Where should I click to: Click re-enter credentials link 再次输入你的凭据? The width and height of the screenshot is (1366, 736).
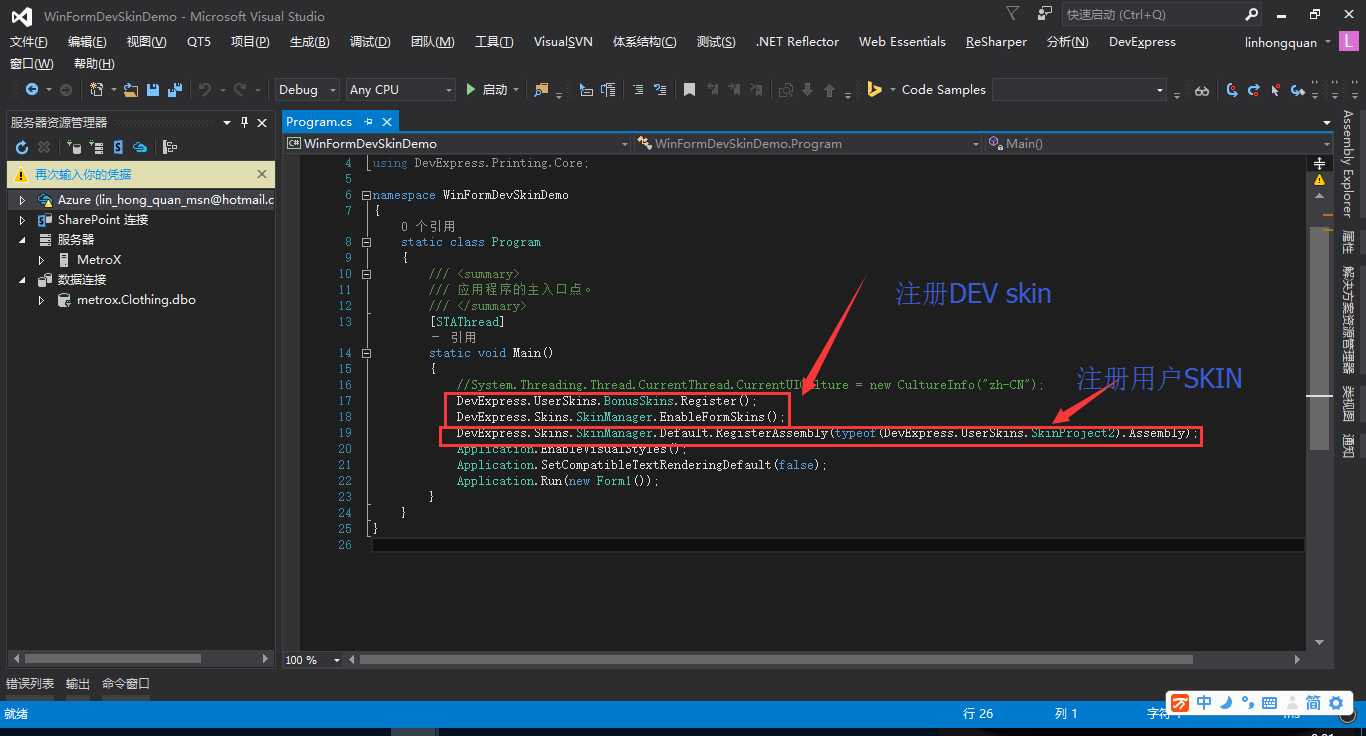(83, 174)
